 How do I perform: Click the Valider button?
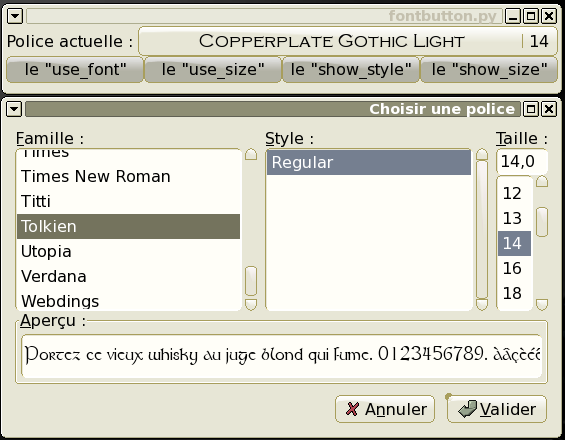coord(497,409)
